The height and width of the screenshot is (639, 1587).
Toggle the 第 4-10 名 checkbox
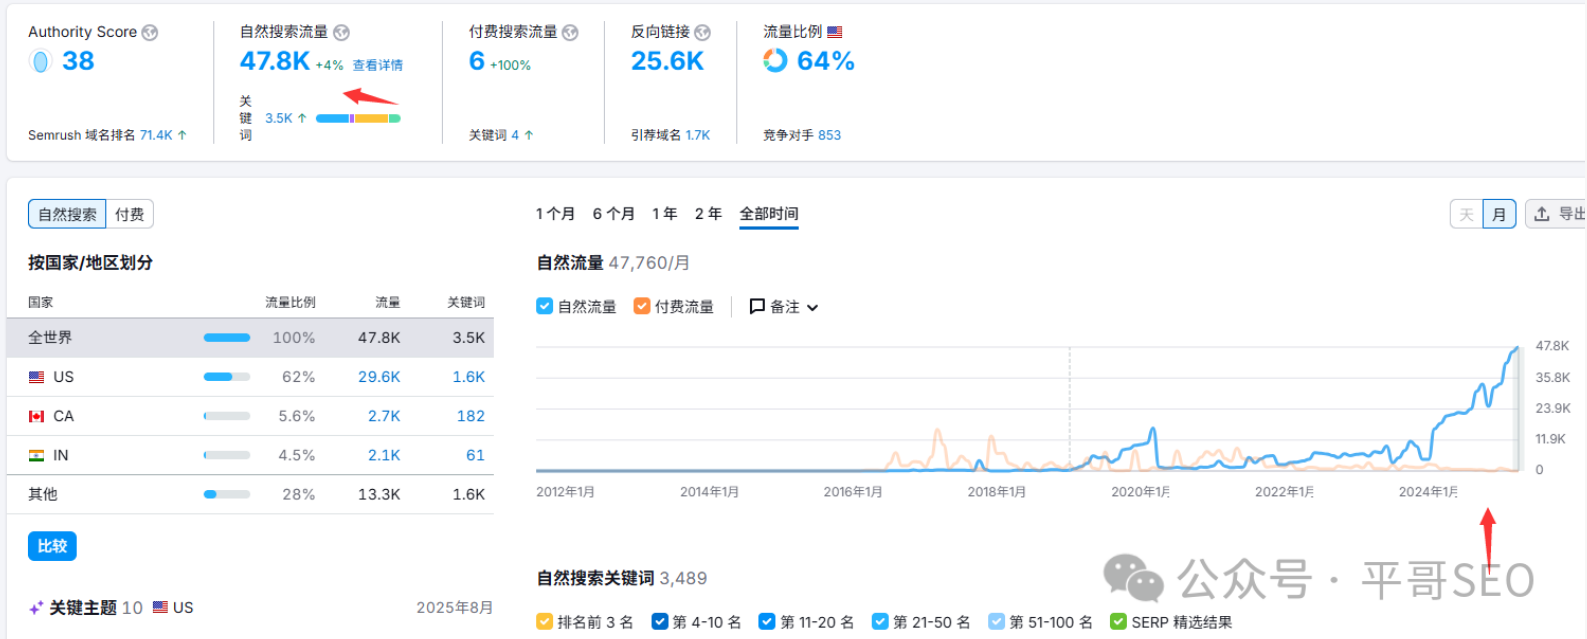(x=660, y=621)
